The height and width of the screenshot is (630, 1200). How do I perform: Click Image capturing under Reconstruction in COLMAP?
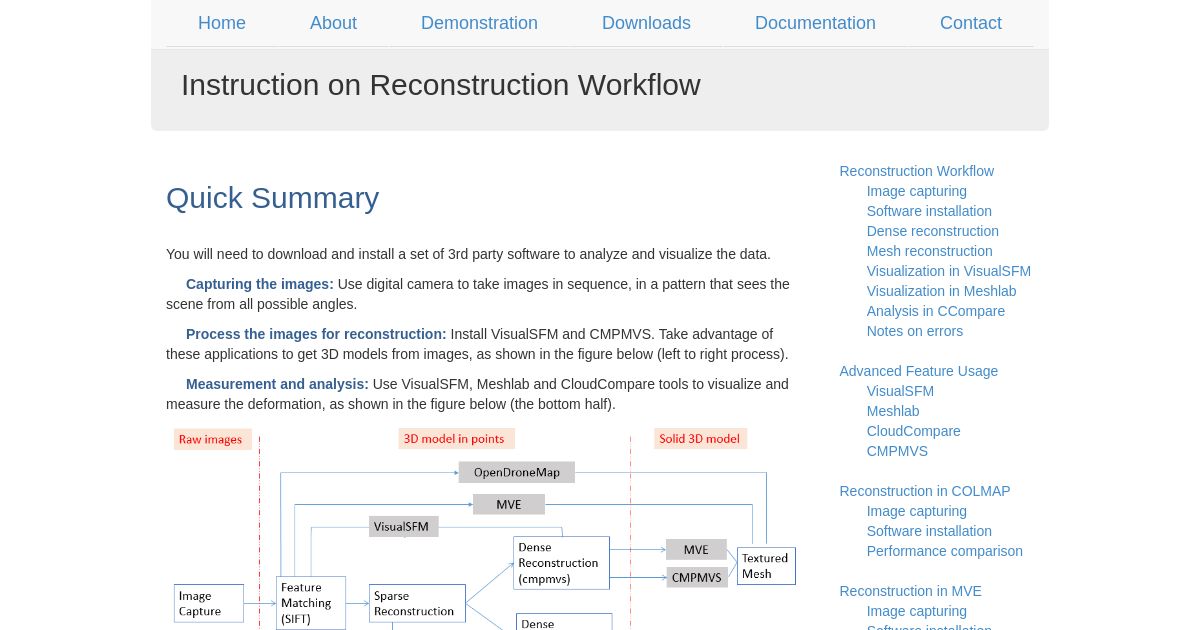pyautogui.click(x=917, y=511)
